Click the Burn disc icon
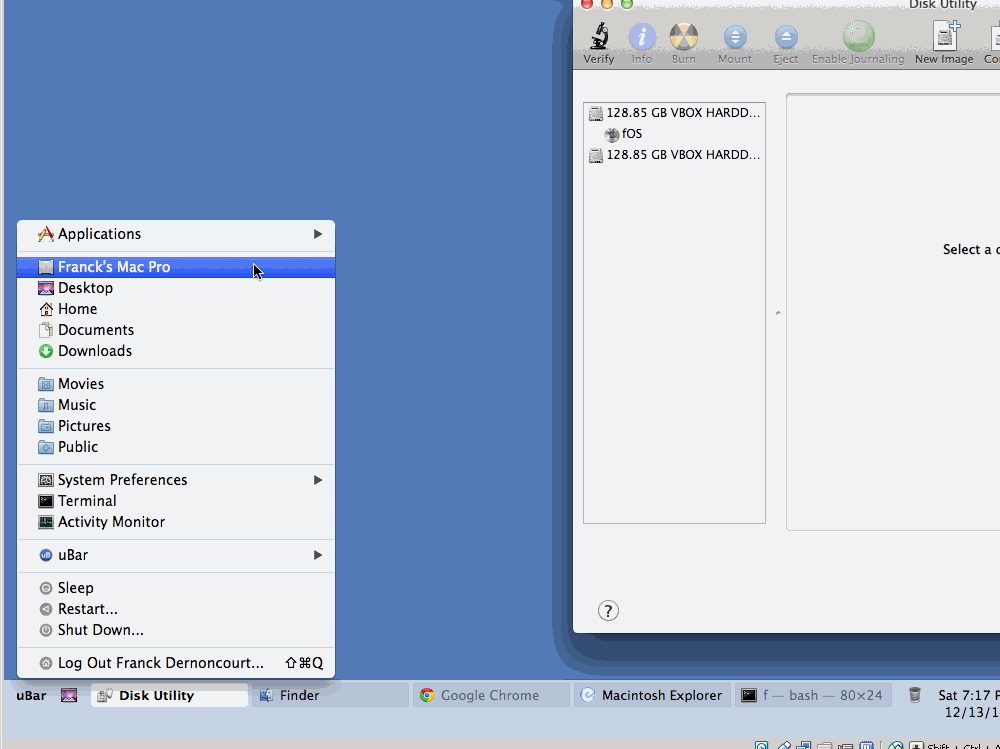 tap(684, 36)
